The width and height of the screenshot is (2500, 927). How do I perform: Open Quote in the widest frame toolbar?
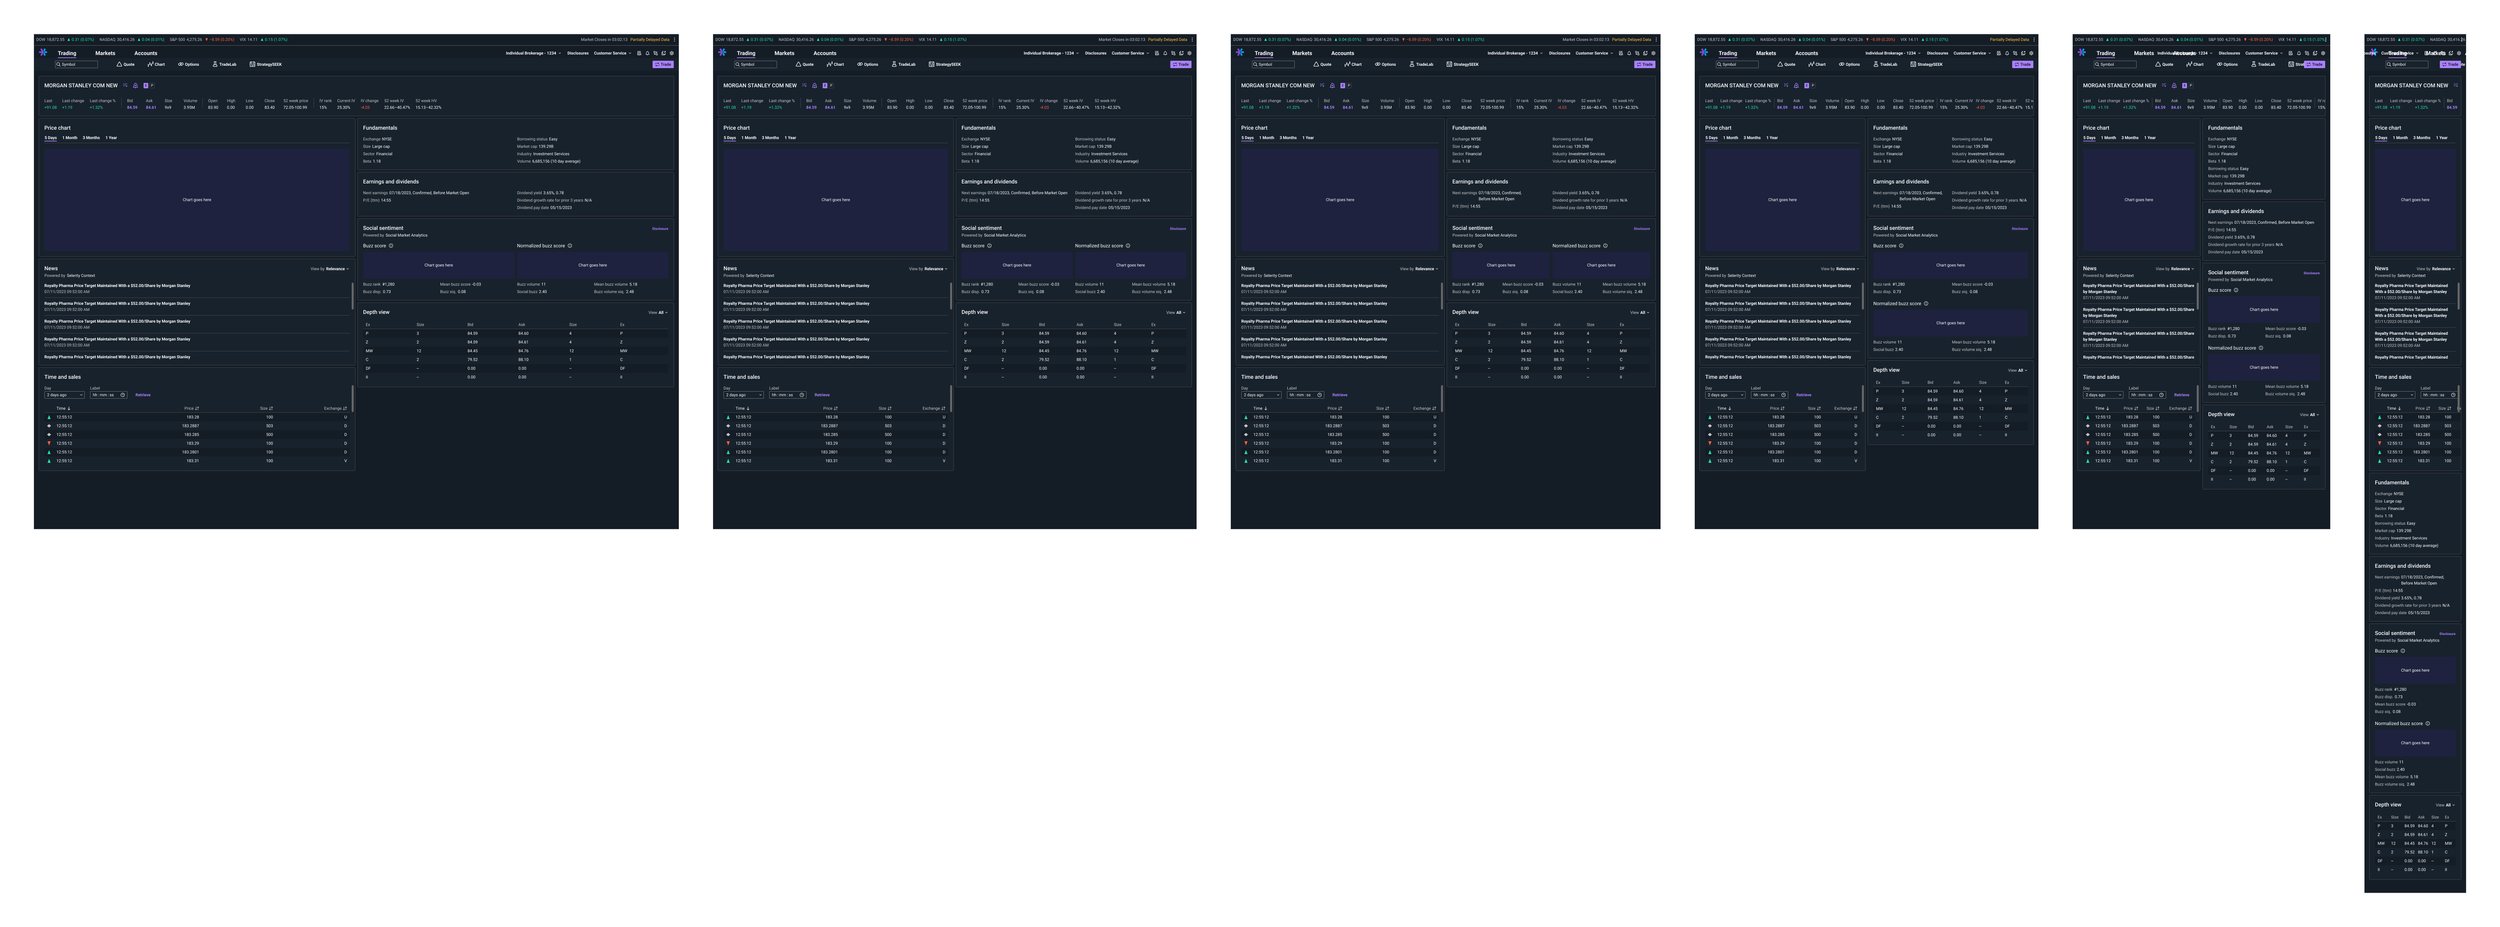(125, 64)
